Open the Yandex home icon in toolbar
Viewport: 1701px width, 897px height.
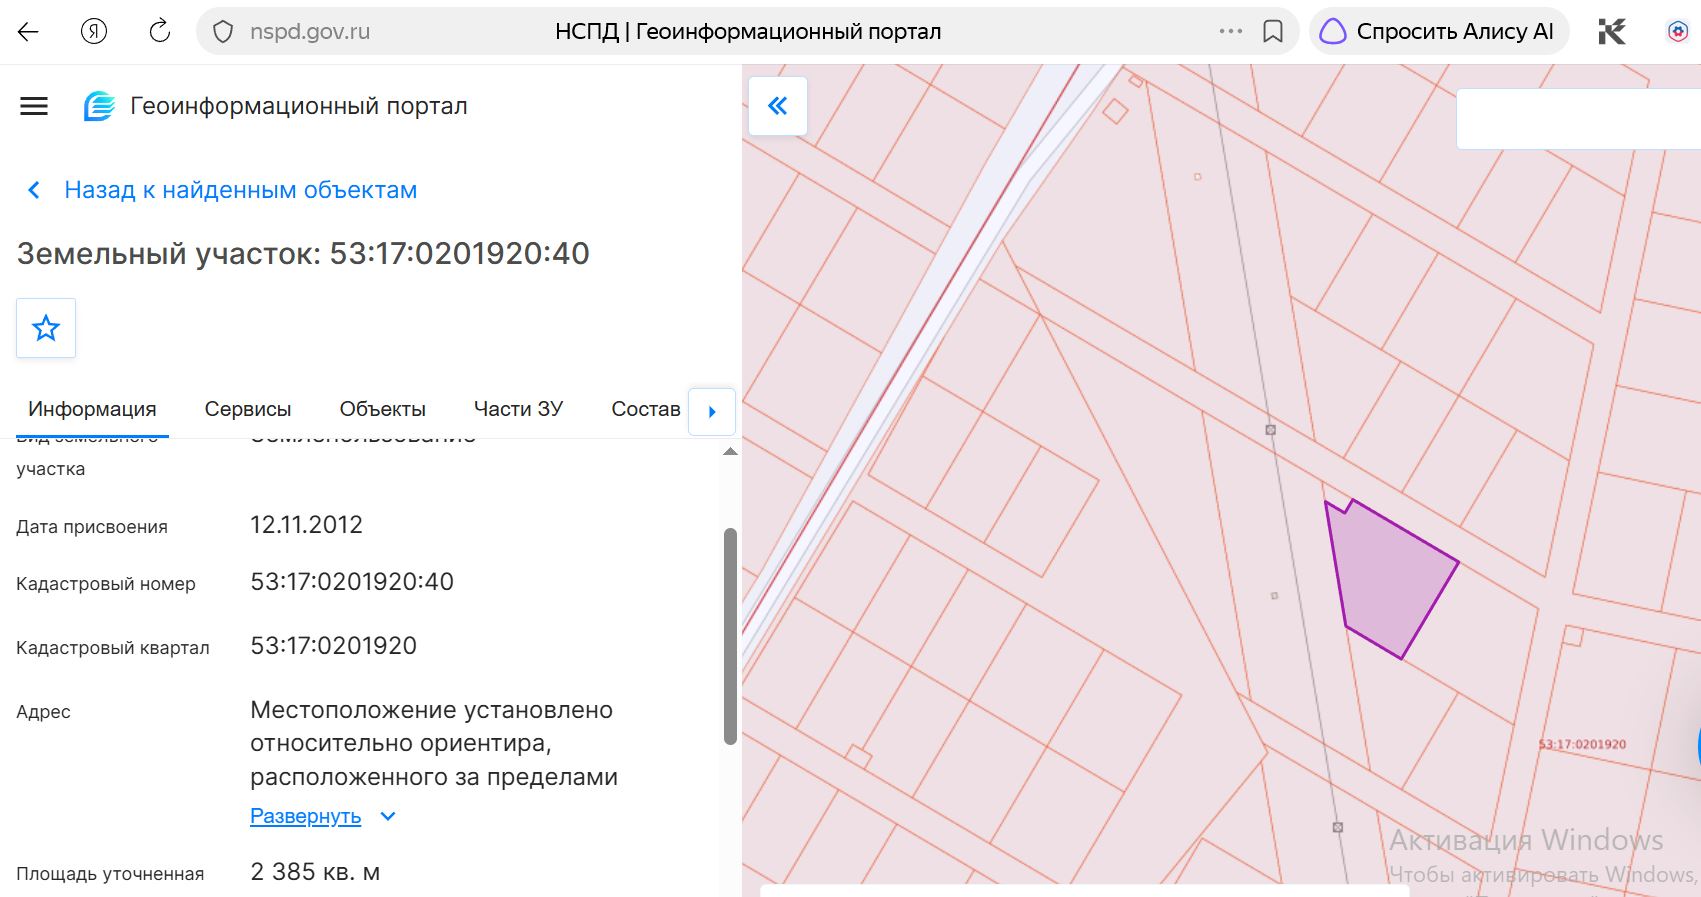[x=94, y=31]
